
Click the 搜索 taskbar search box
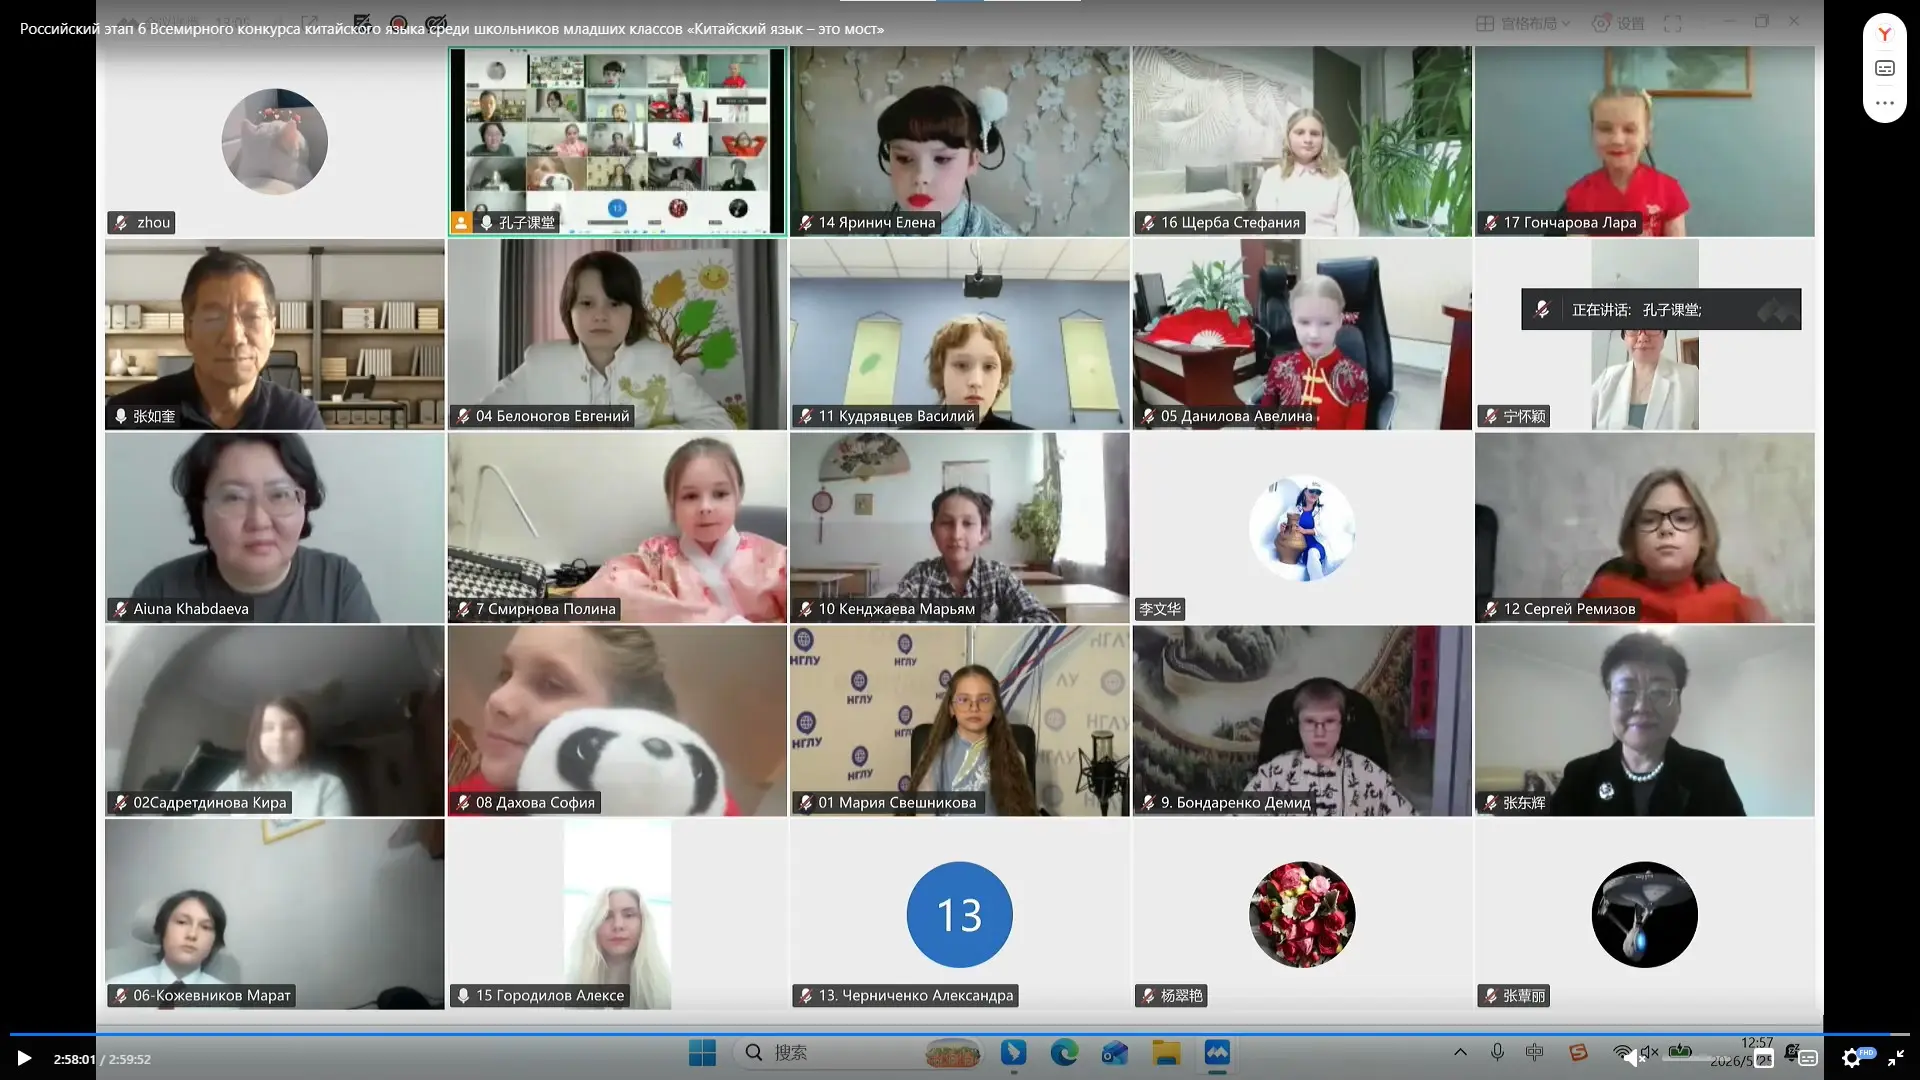tap(860, 1053)
